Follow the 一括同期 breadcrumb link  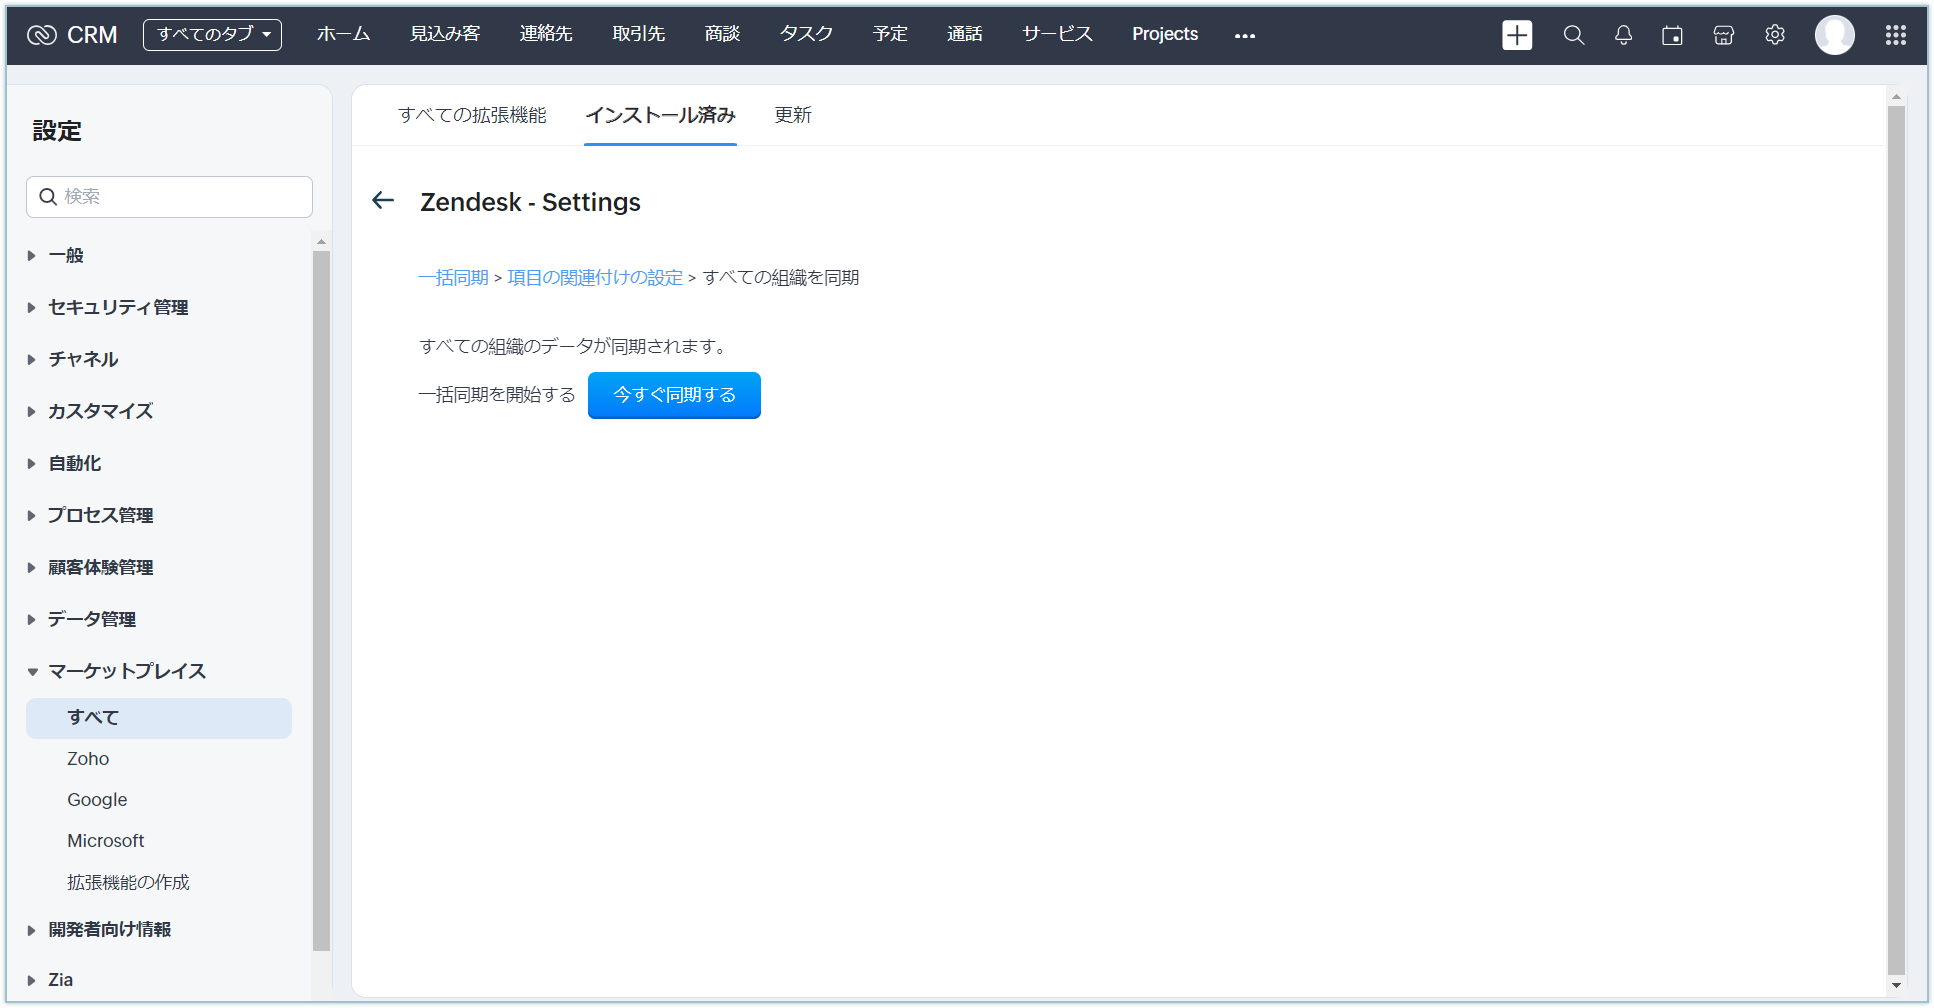[x=454, y=278]
